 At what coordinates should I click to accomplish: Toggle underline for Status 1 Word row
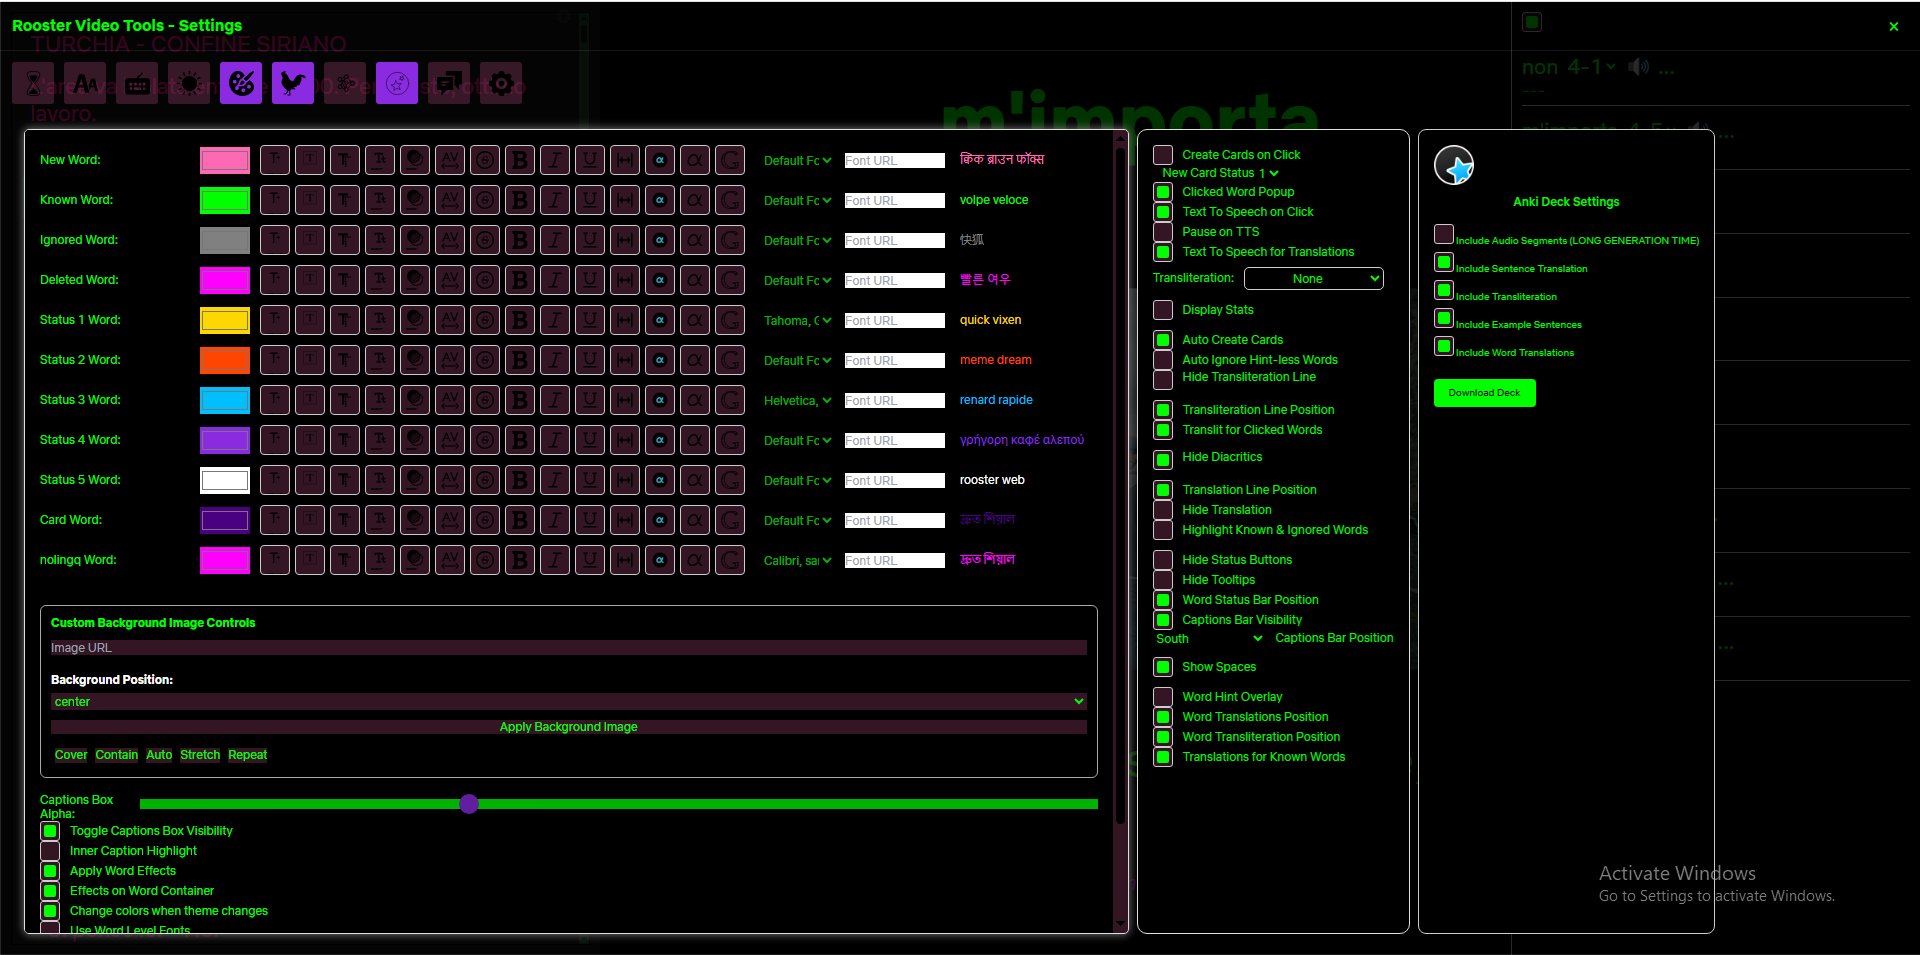click(x=590, y=320)
